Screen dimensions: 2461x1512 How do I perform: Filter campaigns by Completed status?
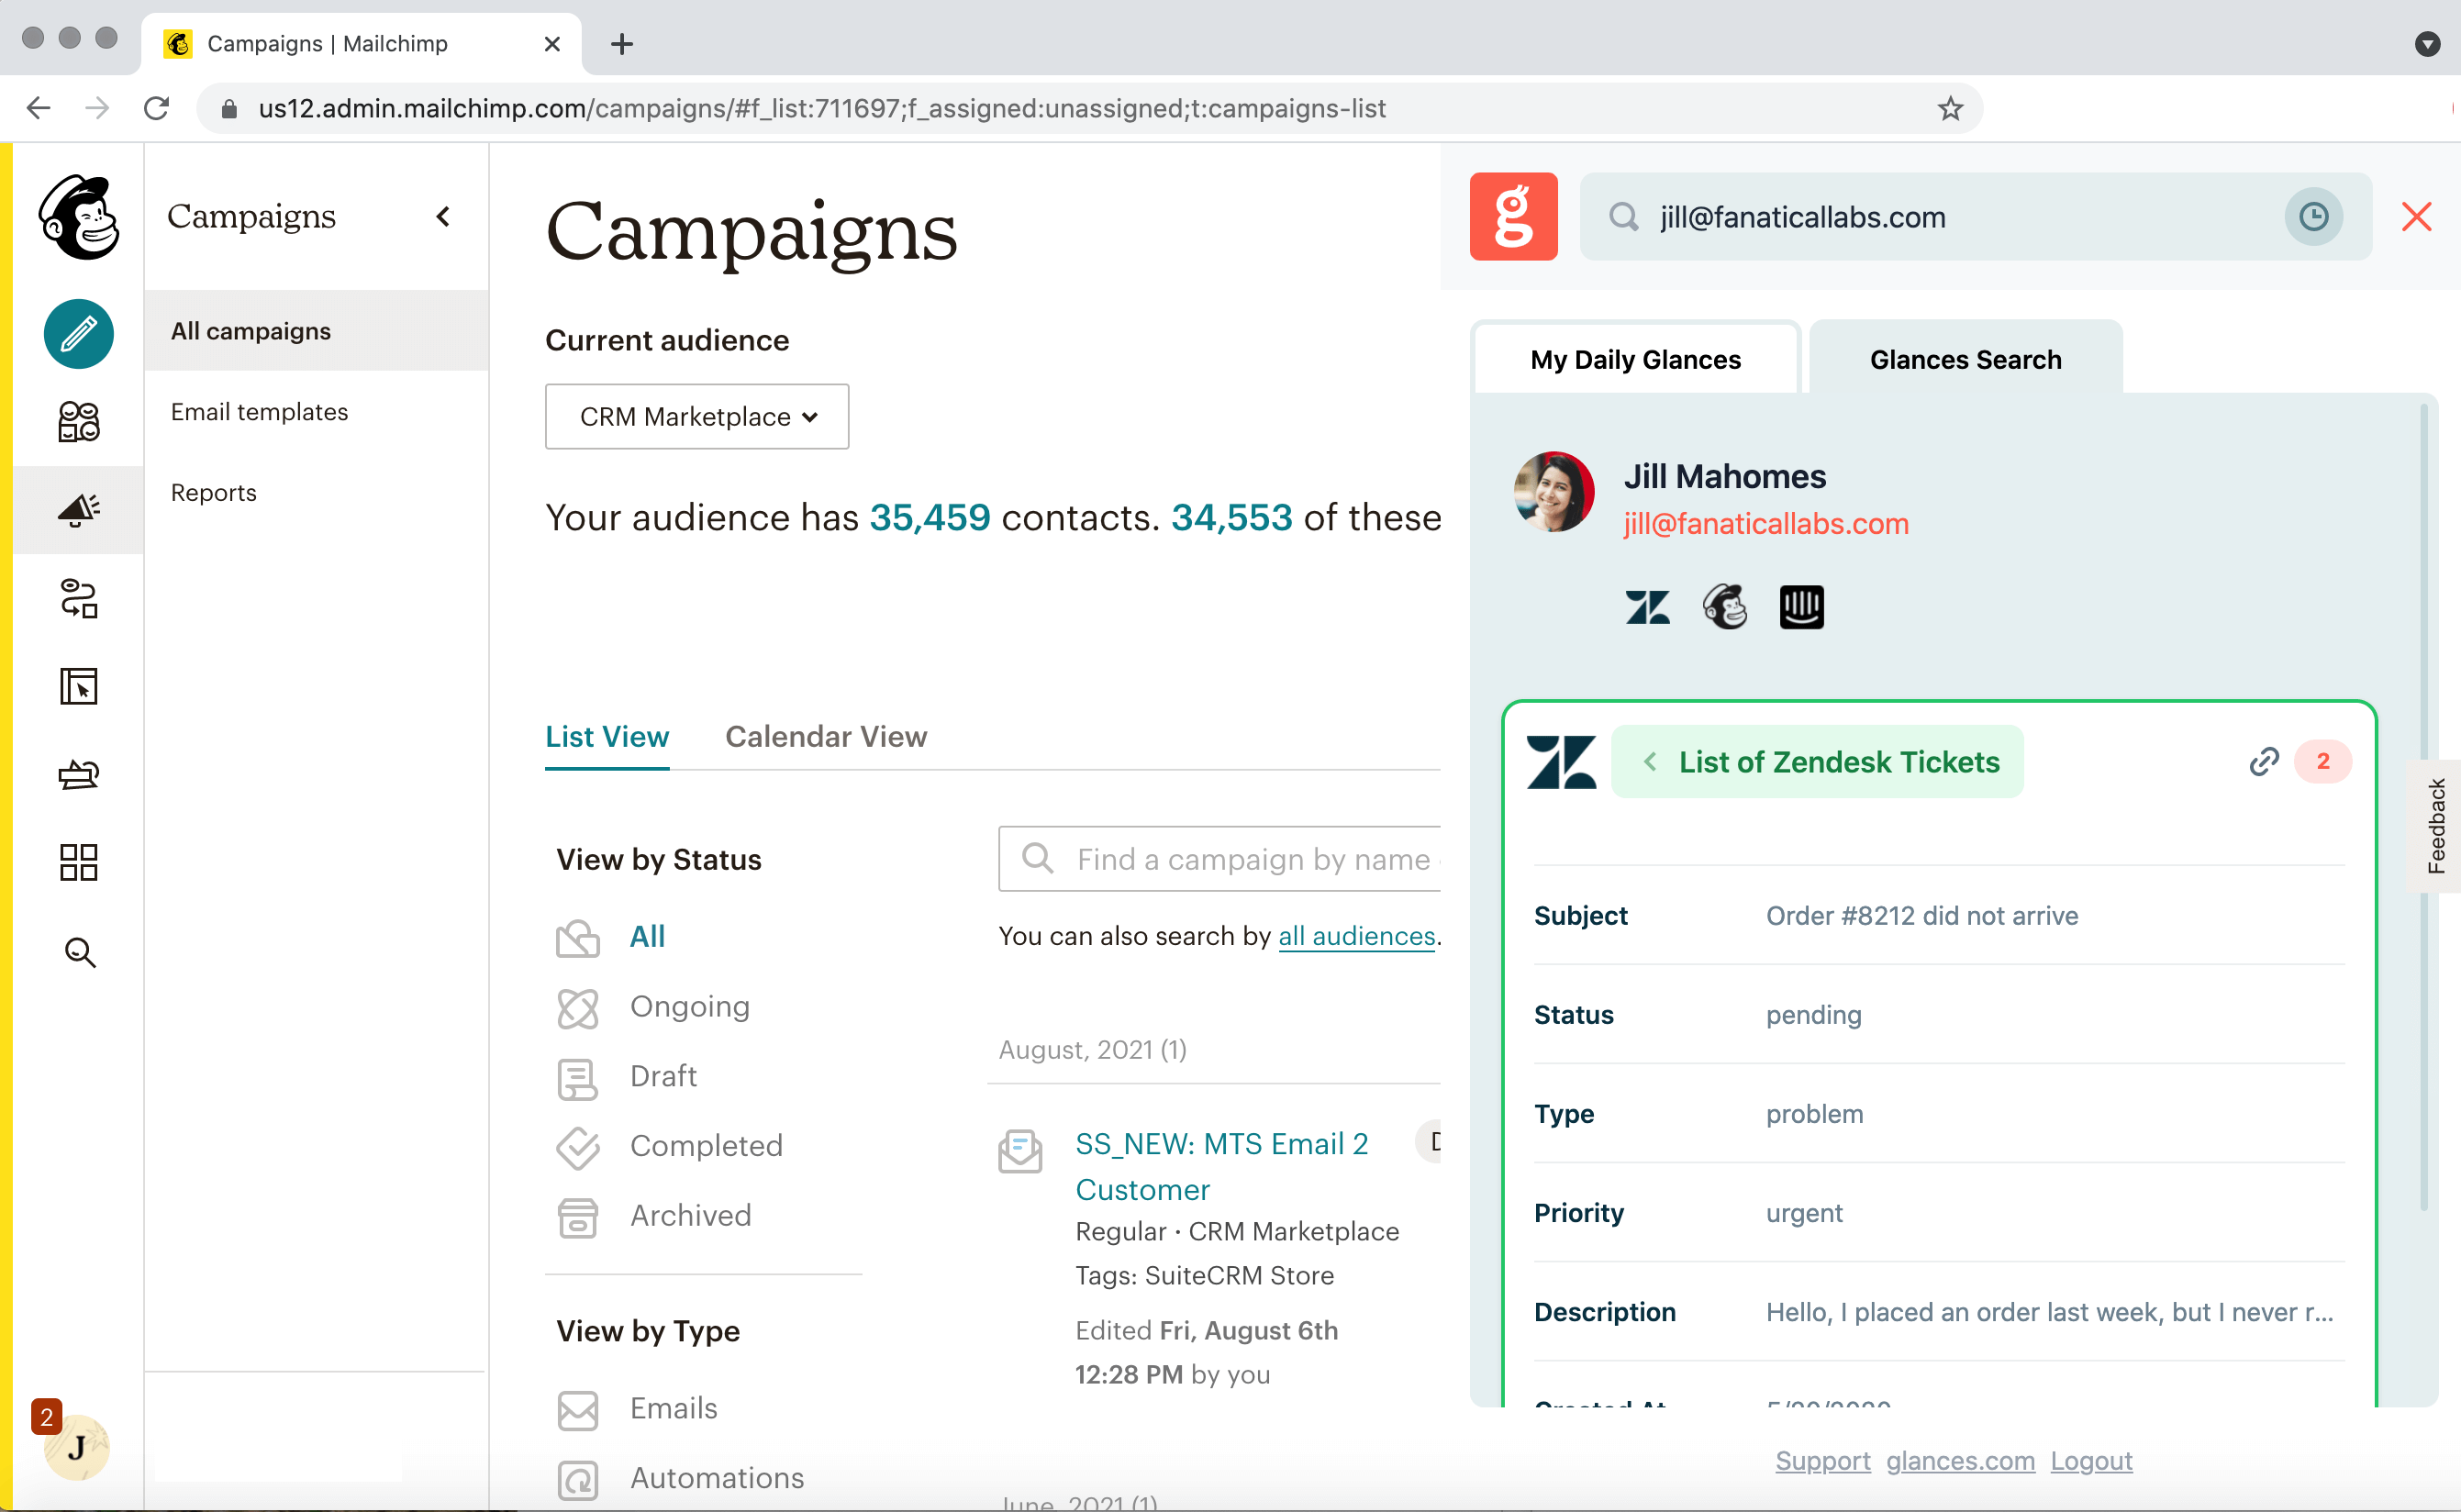(706, 1146)
